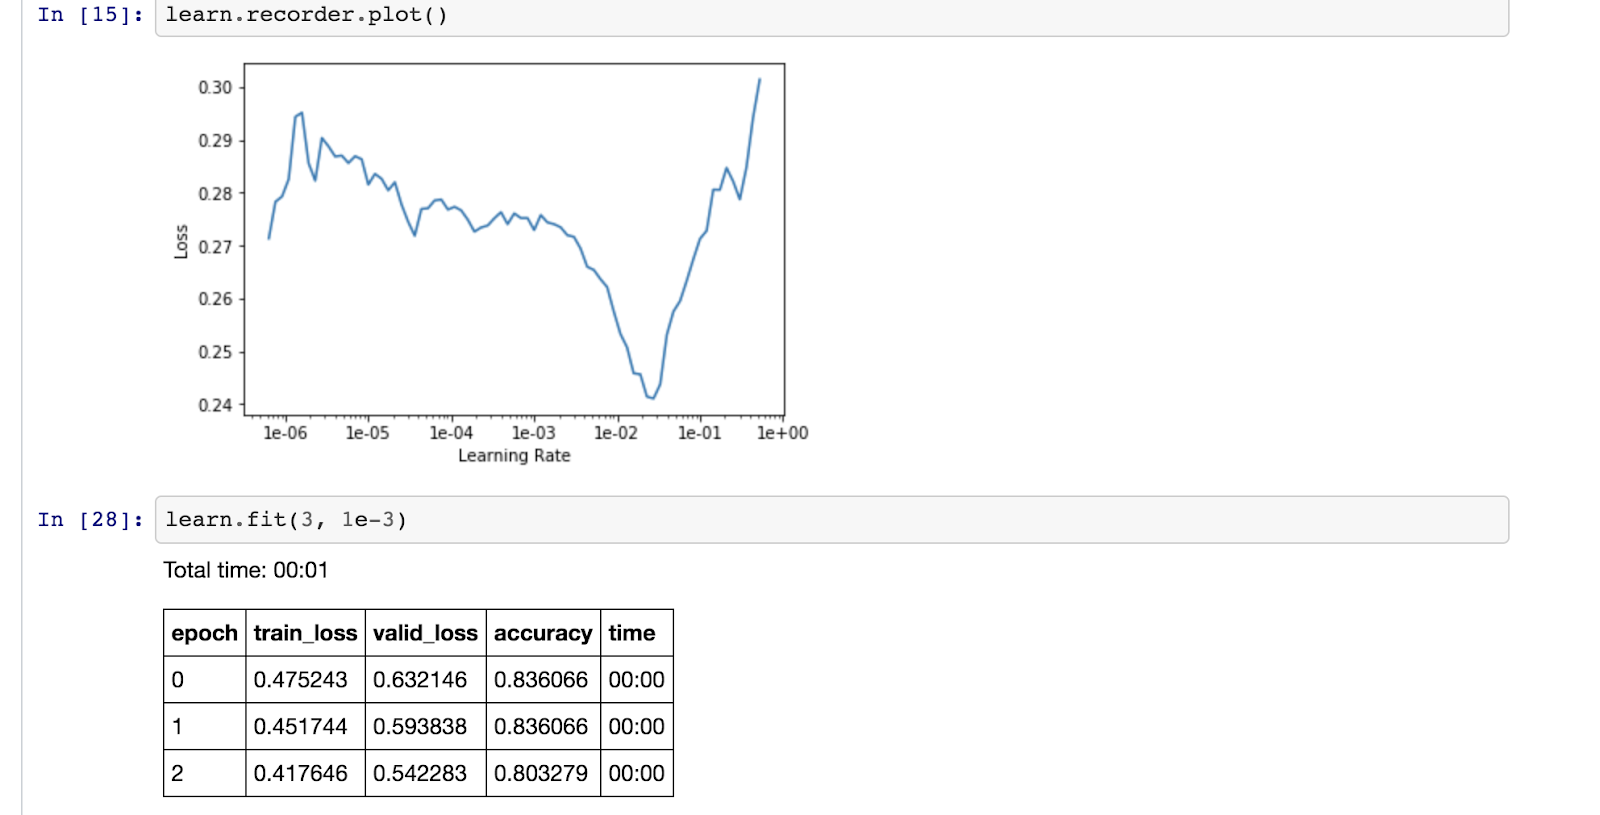Click the 0.26 loss tick label

pyautogui.click(x=215, y=299)
